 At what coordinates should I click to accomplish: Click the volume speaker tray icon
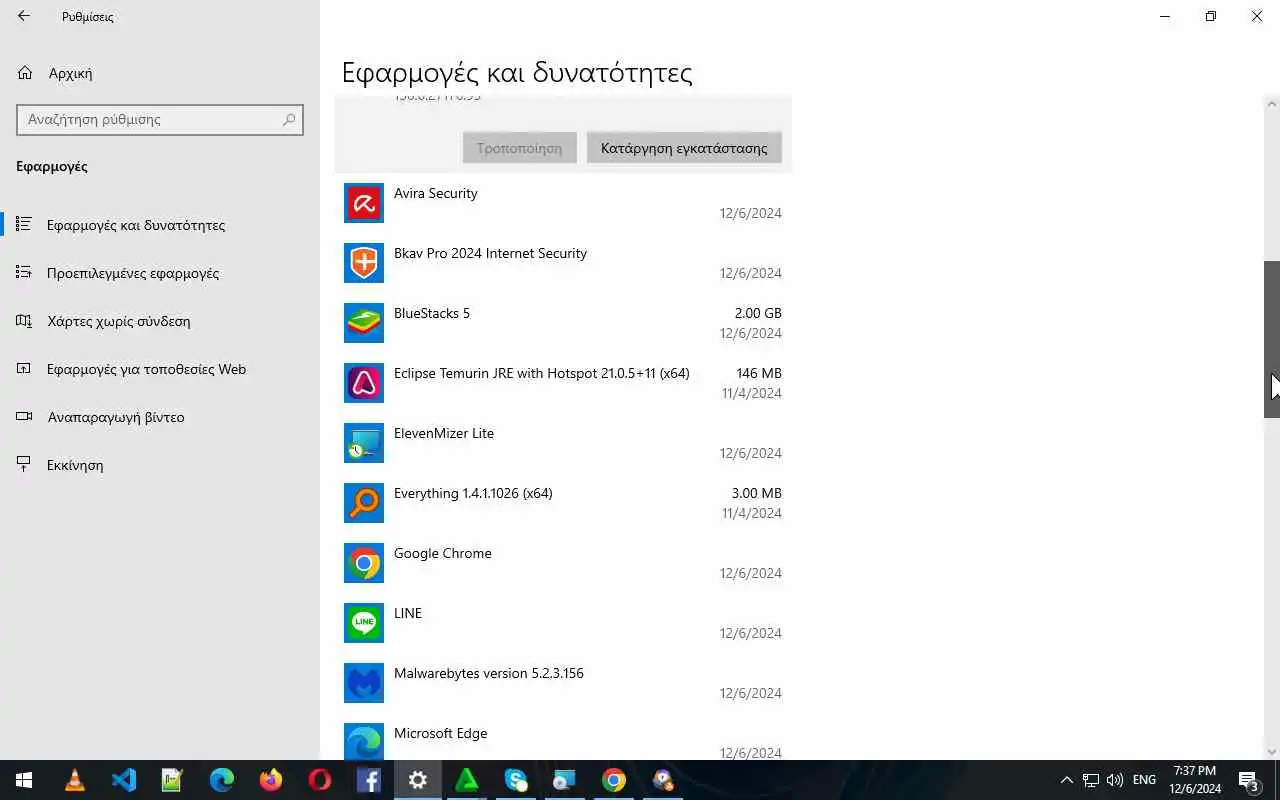tap(1115, 780)
